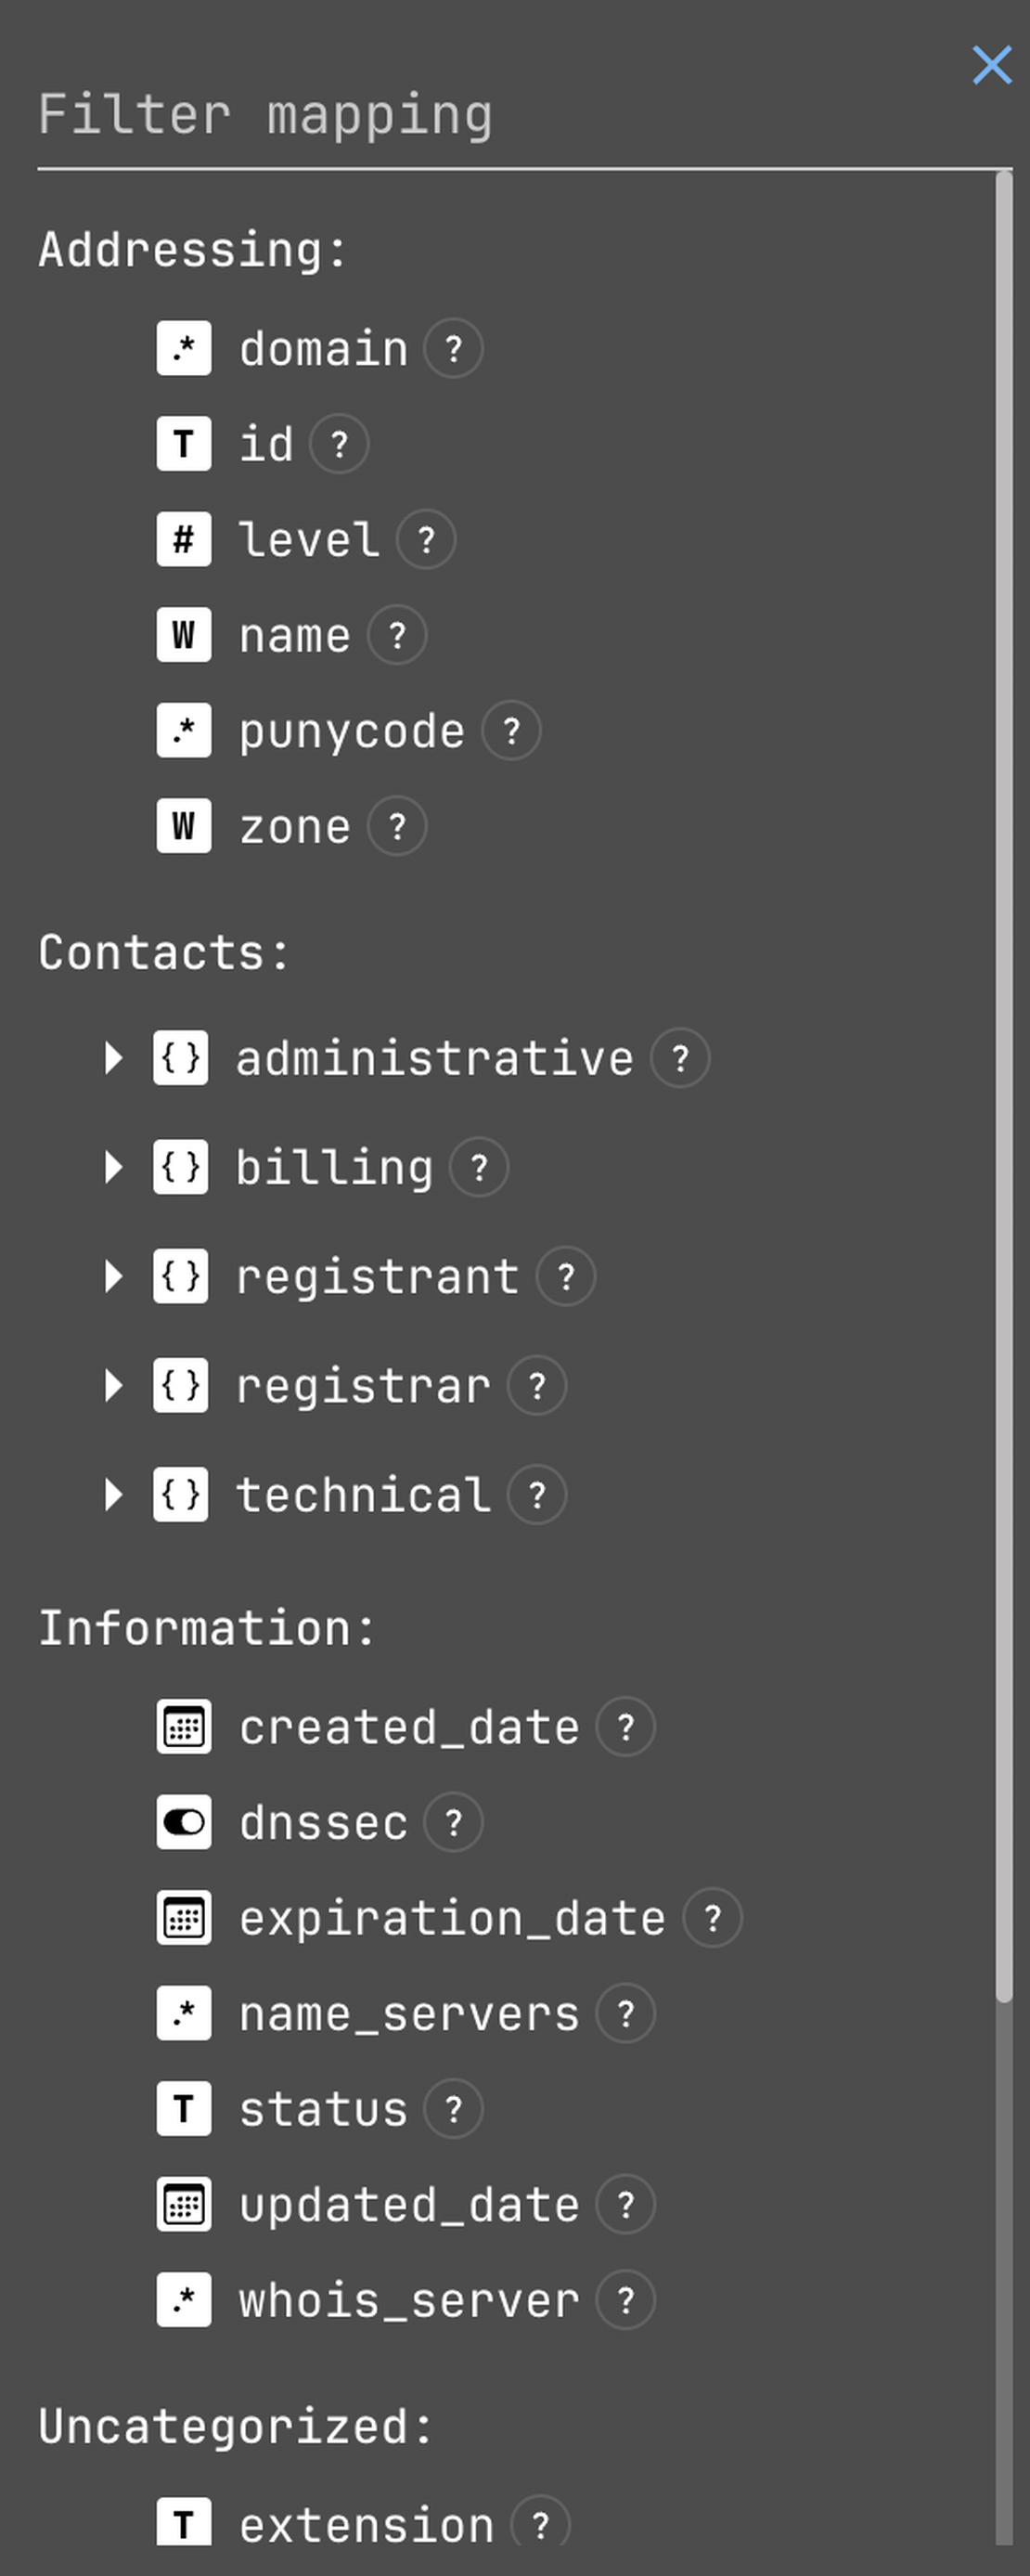This screenshot has width=1030, height=2576.
Task: Click the vertical scrollbar thumb
Action: click(1004, 1085)
